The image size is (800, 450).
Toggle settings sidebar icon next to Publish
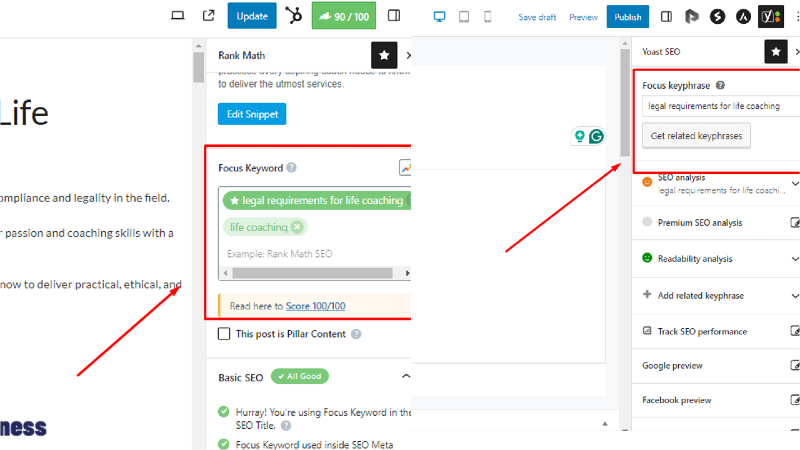click(x=666, y=17)
